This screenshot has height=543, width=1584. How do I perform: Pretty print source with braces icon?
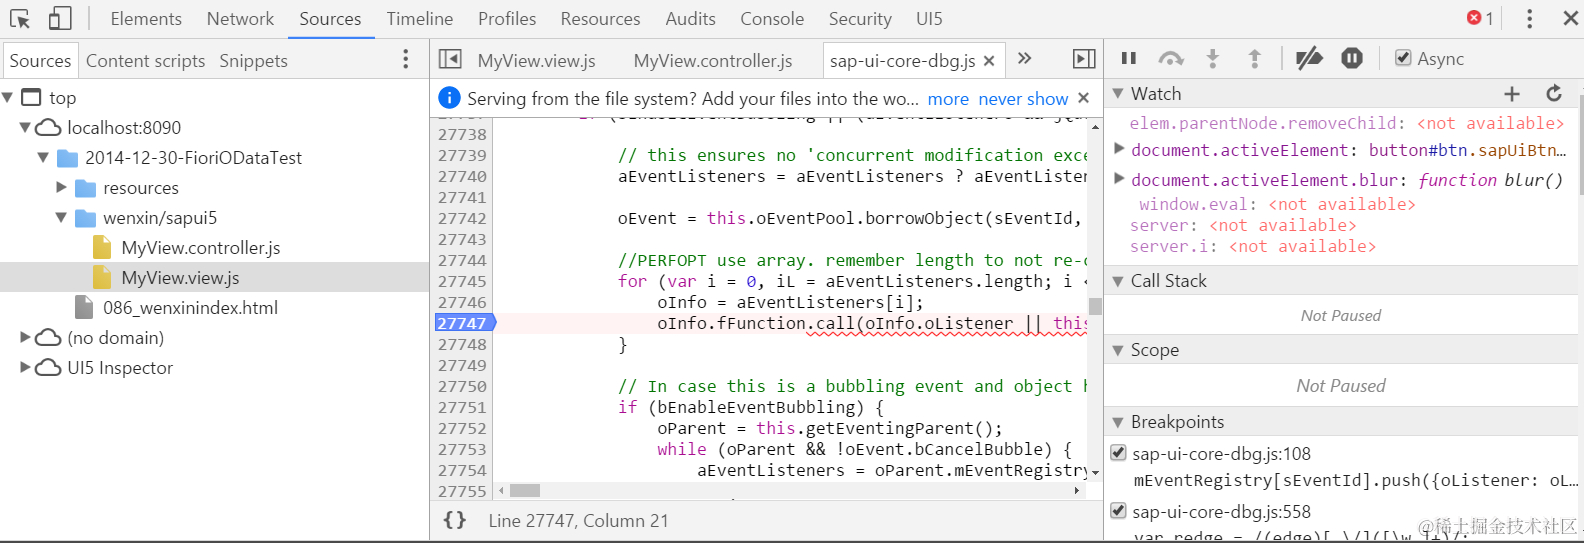coord(455,520)
